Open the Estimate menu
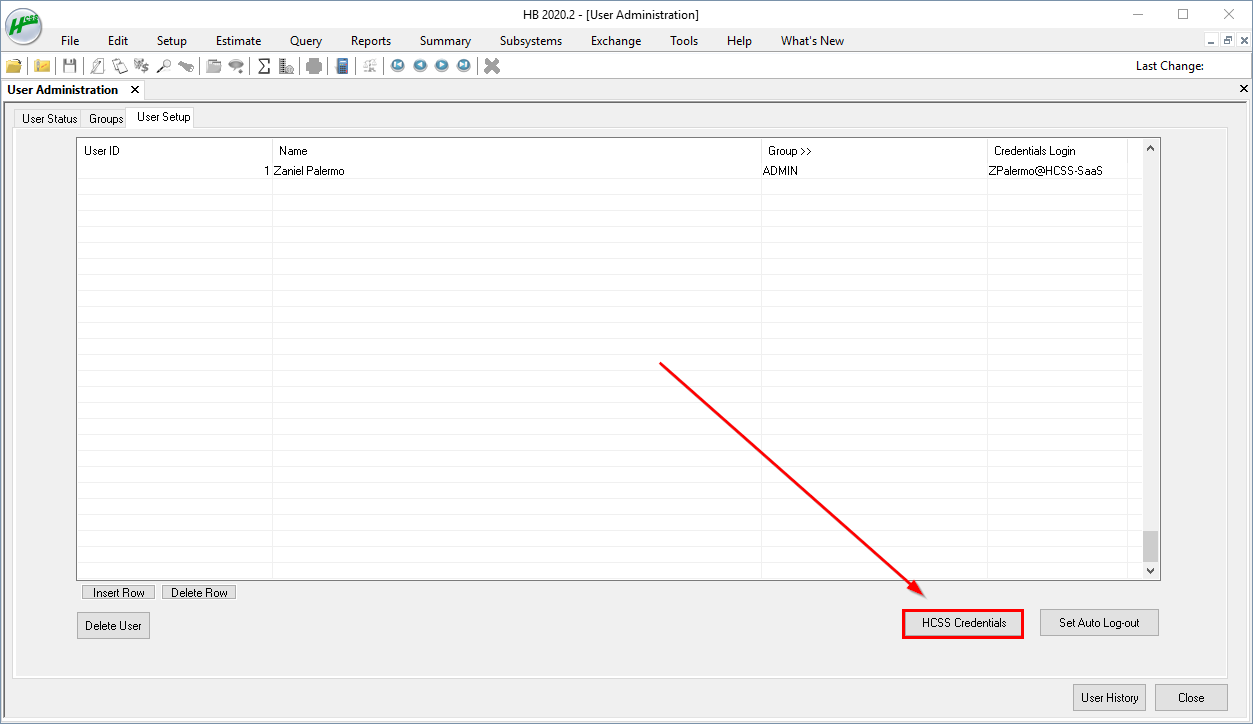1253x724 pixels. (238, 41)
